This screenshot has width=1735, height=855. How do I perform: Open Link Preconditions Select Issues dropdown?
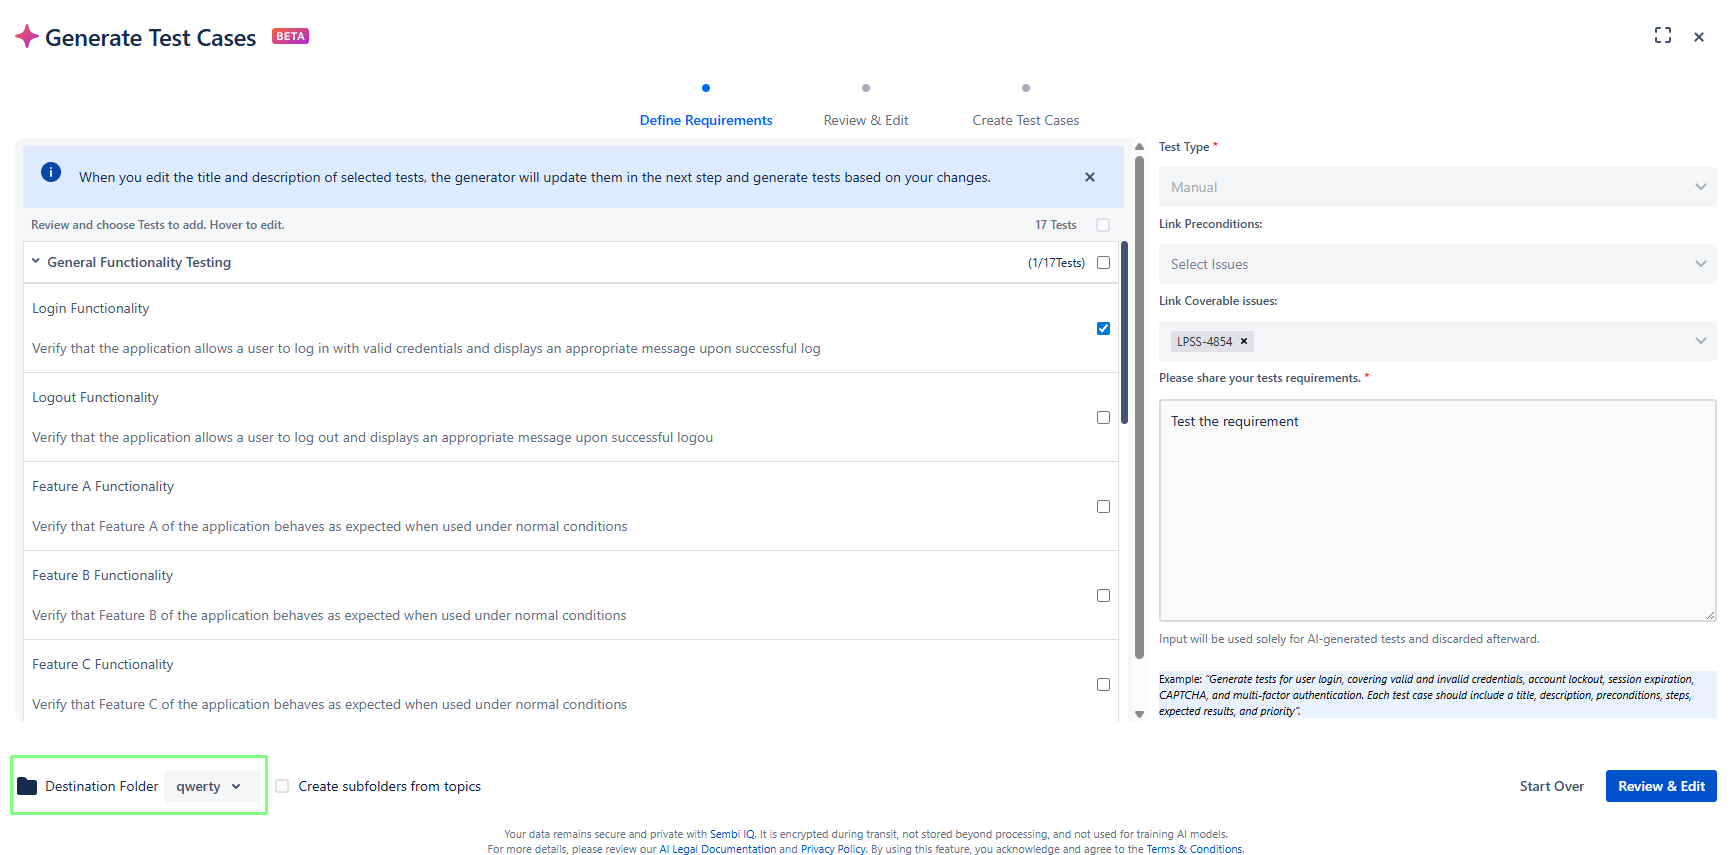[x=1436, y=264]
